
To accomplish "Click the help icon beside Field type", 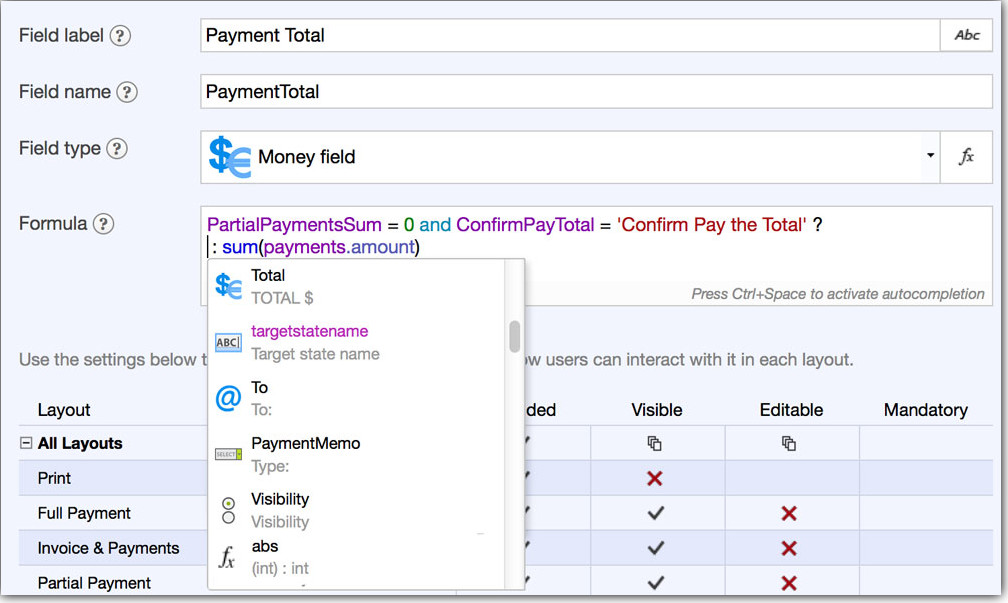I will [117, 149].
